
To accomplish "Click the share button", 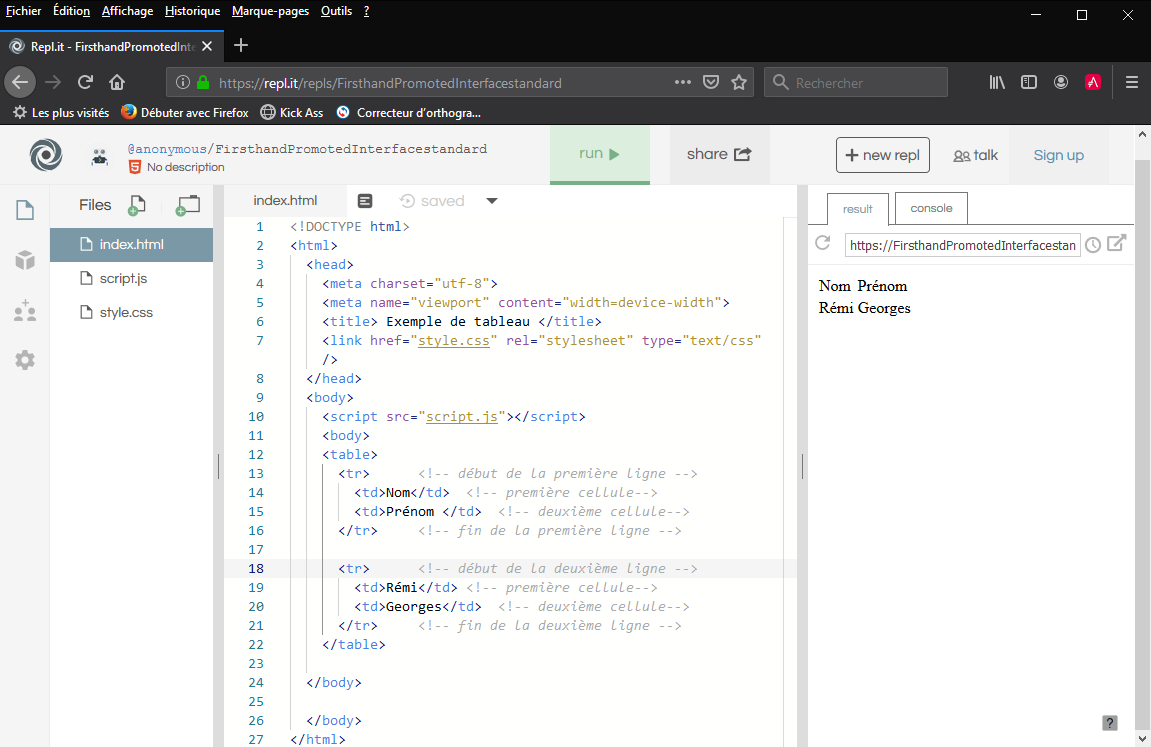I will [x=719, y=154].
